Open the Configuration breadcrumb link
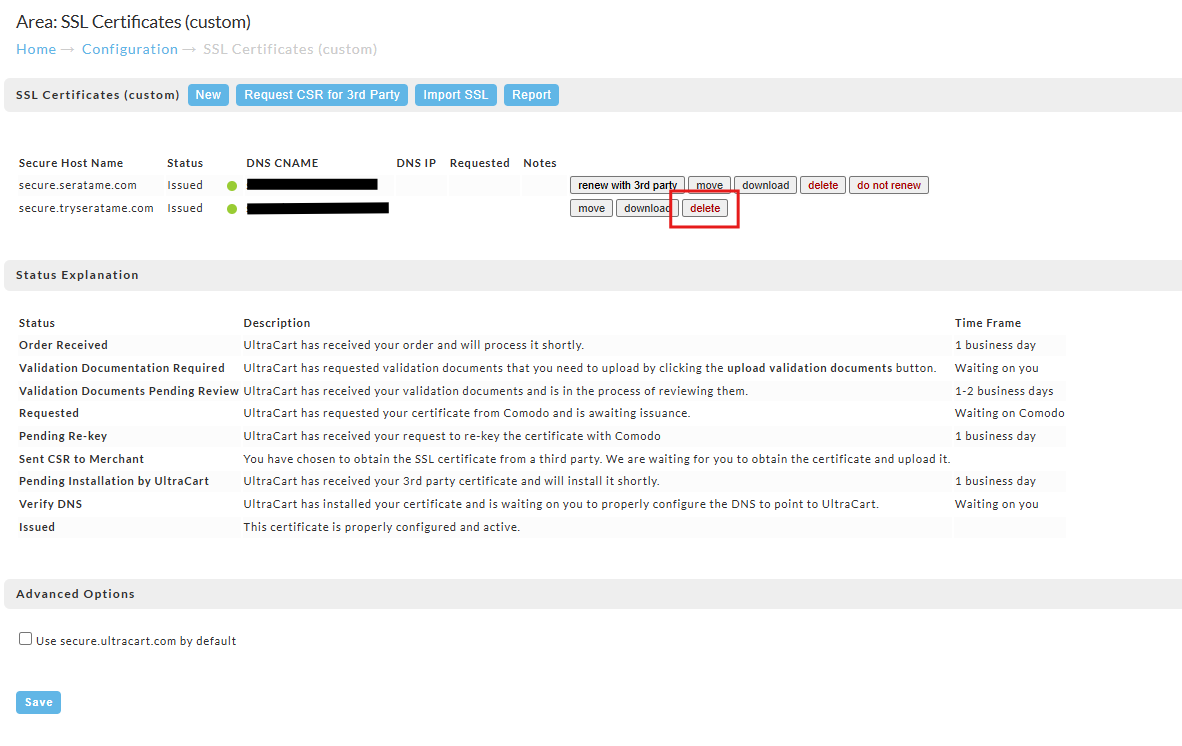1182x746 pixels. click(x=130, y=49)
